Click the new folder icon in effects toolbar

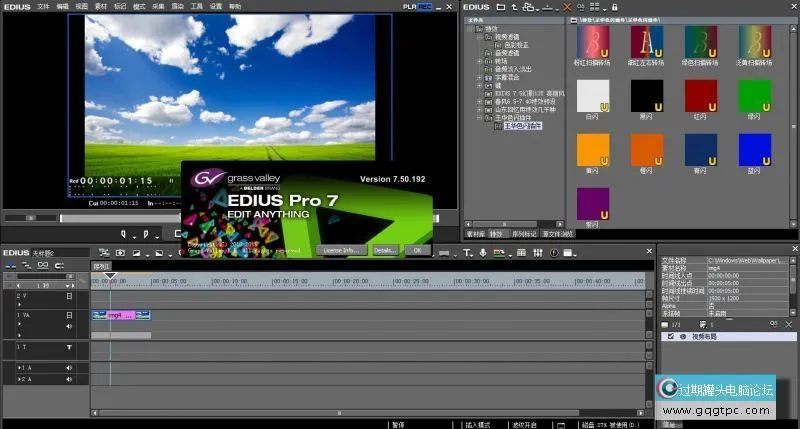click(499, 8)
